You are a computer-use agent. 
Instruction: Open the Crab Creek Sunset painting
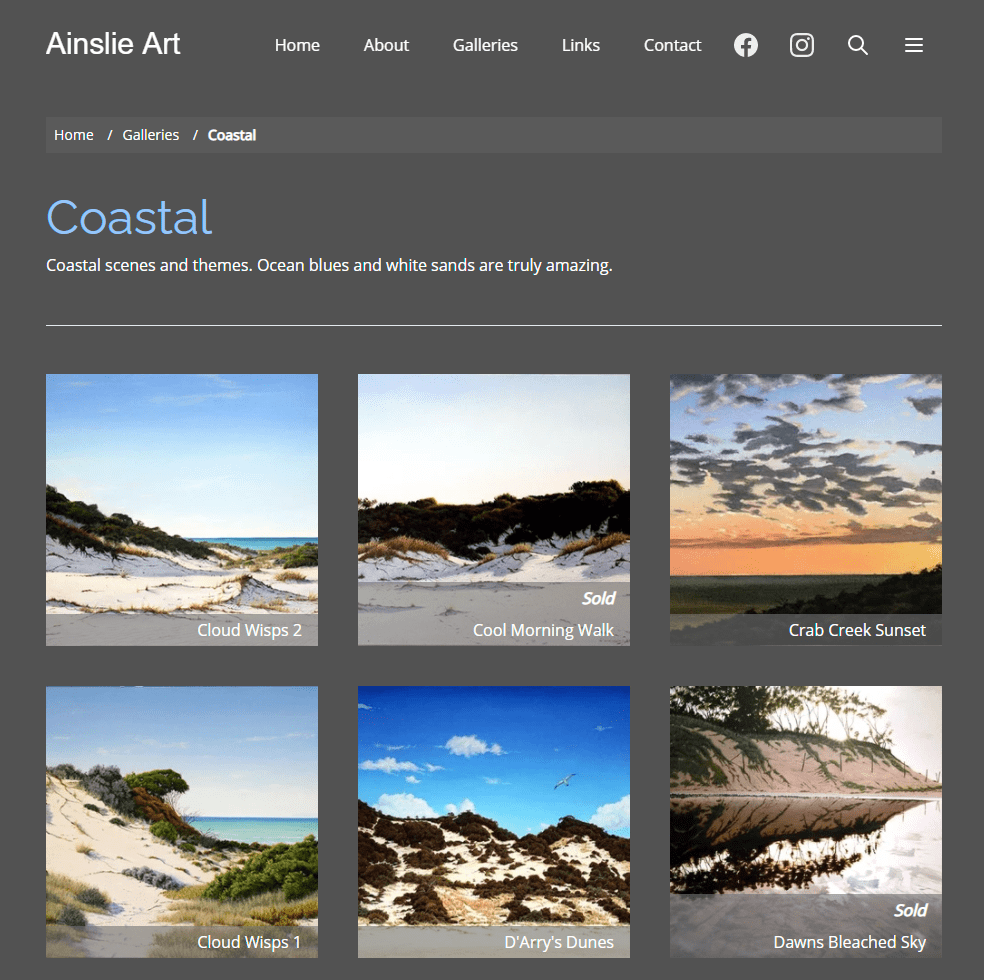805,509
